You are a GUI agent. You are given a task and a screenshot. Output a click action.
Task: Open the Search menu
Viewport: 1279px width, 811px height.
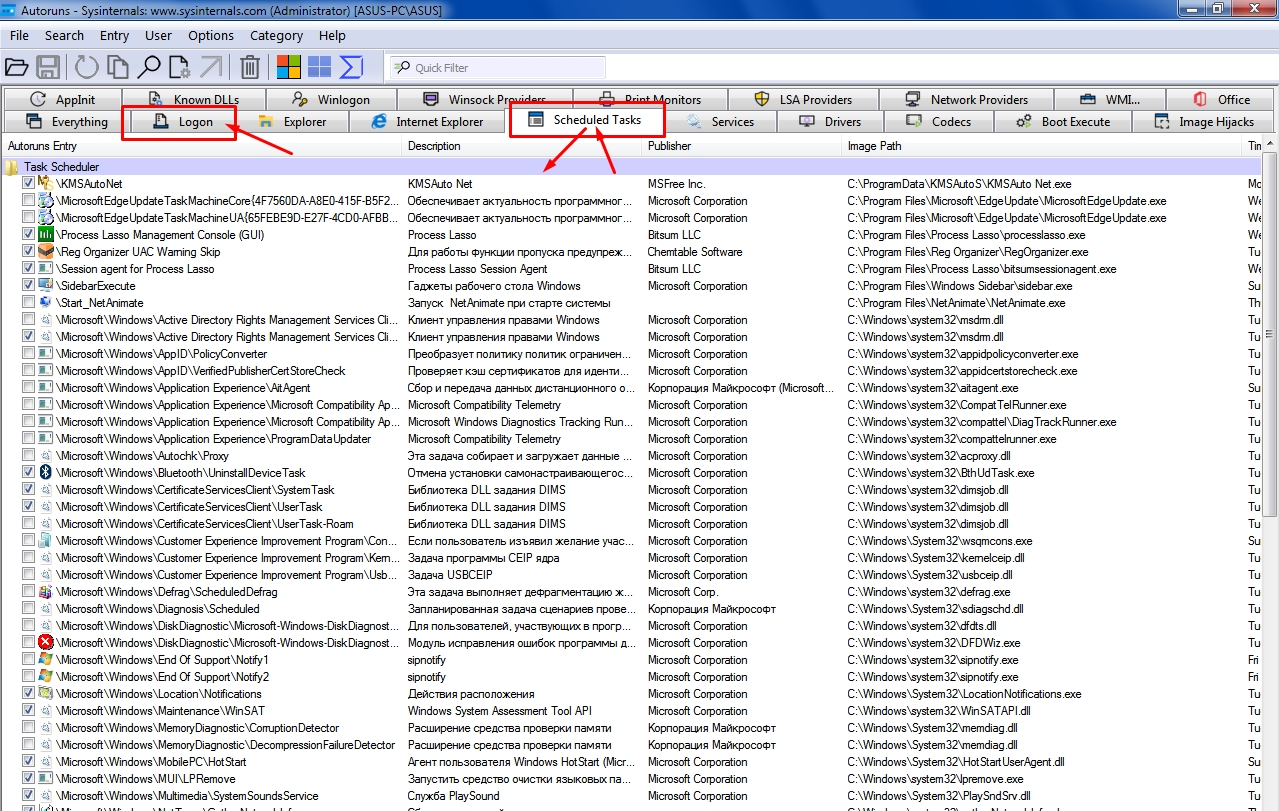[64, 35]
